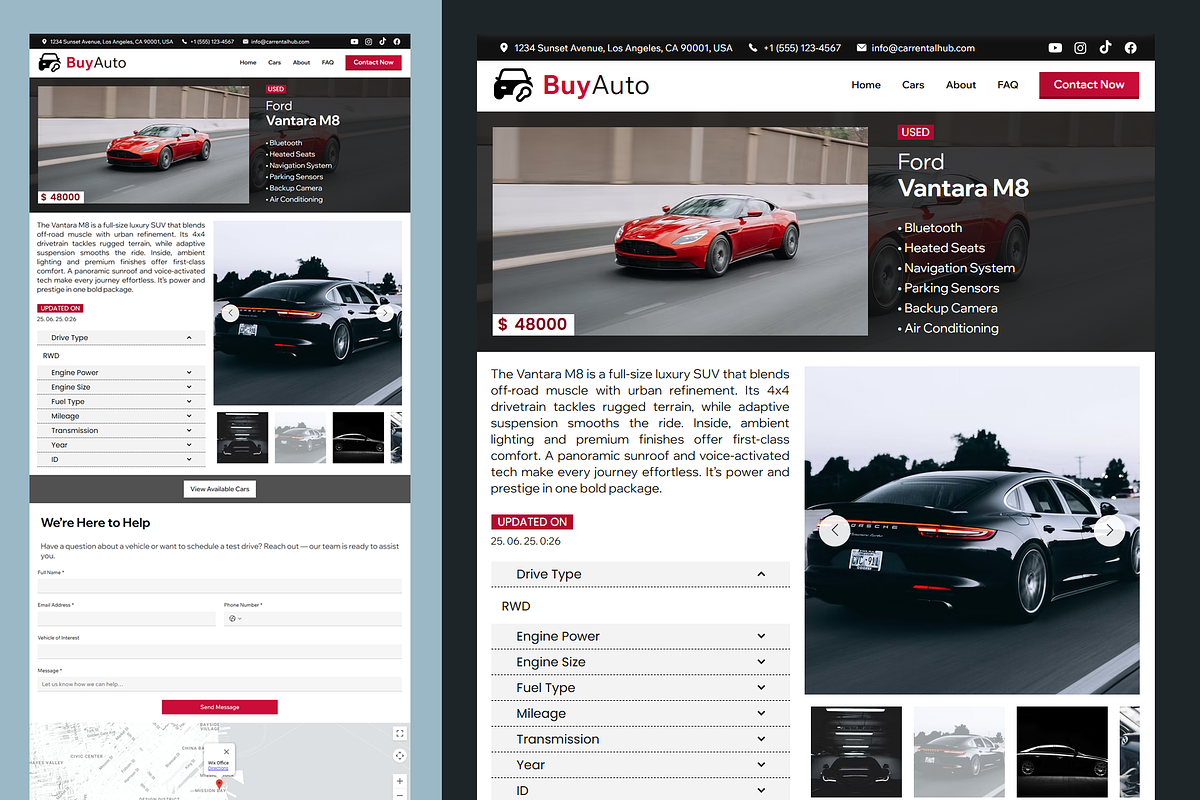Click Contact Now button in right preview

pos(1089,85)
